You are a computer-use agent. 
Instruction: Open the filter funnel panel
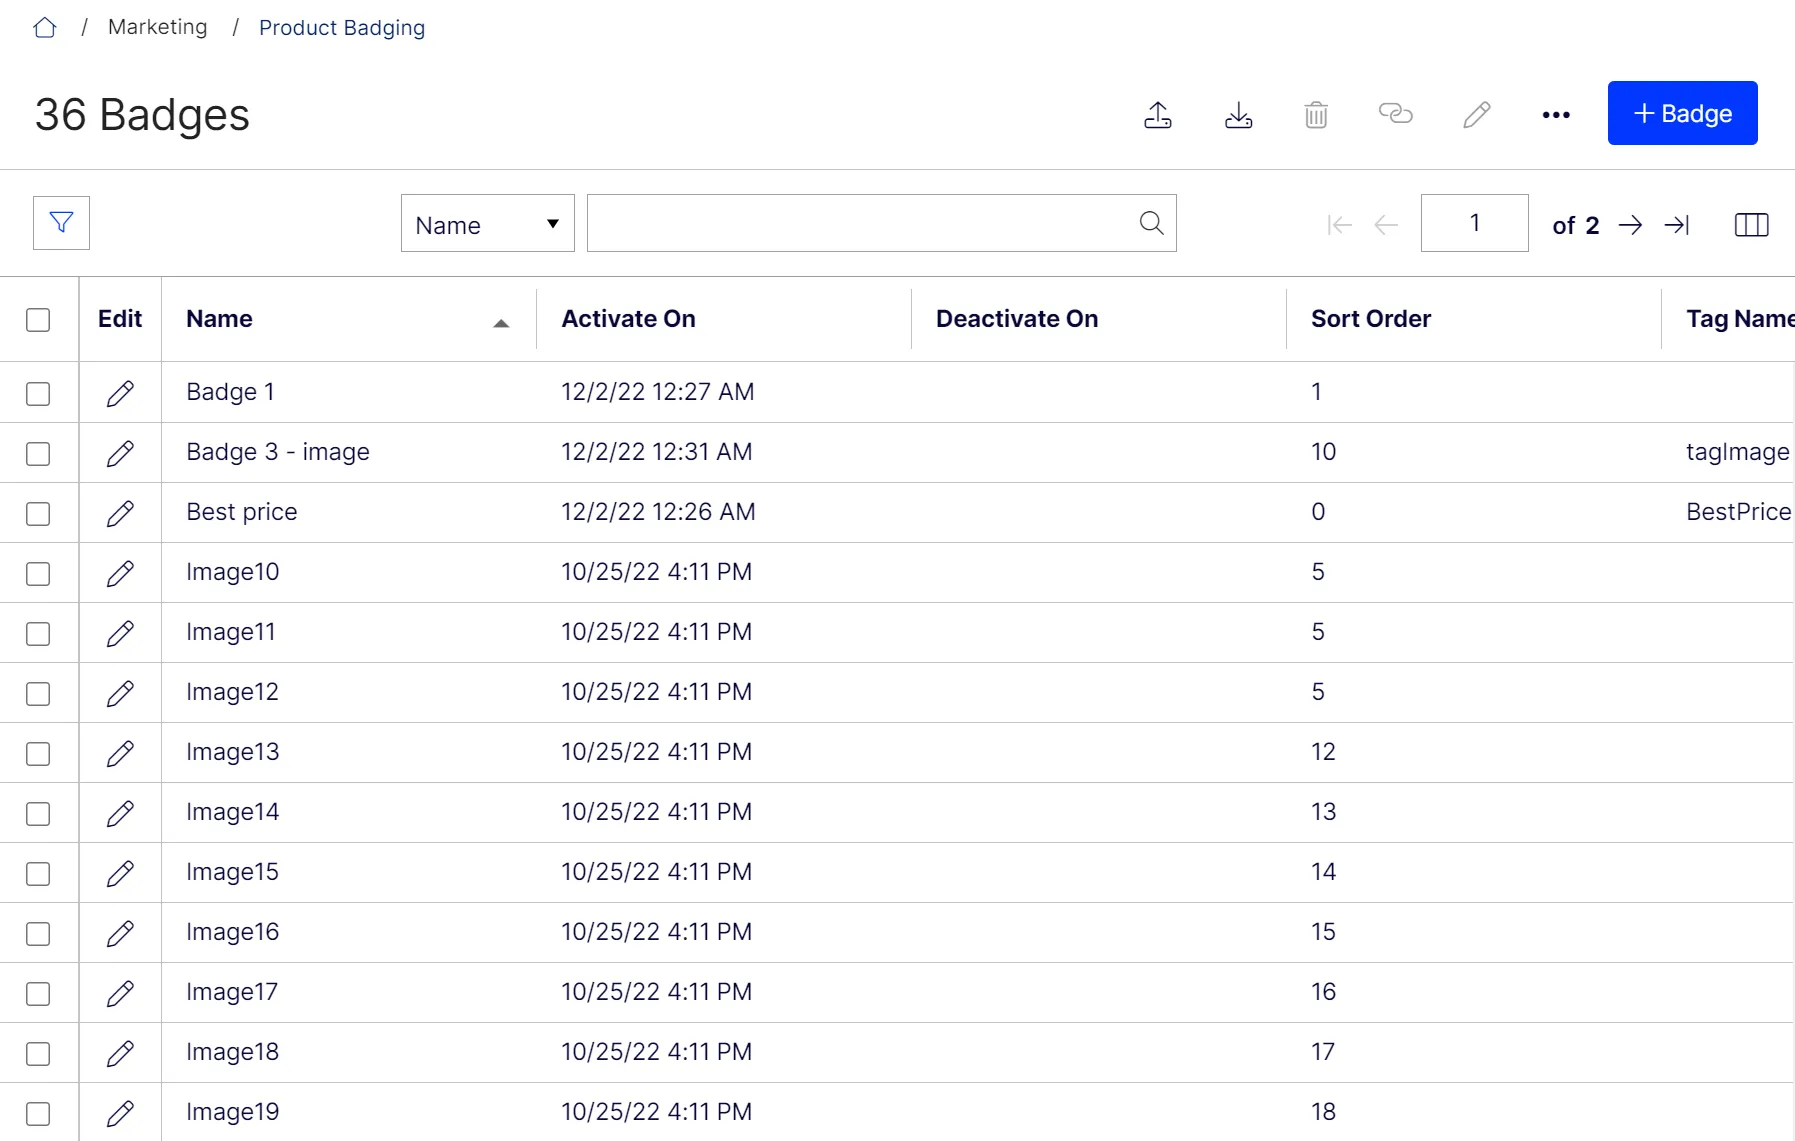[x=61, y=222]
